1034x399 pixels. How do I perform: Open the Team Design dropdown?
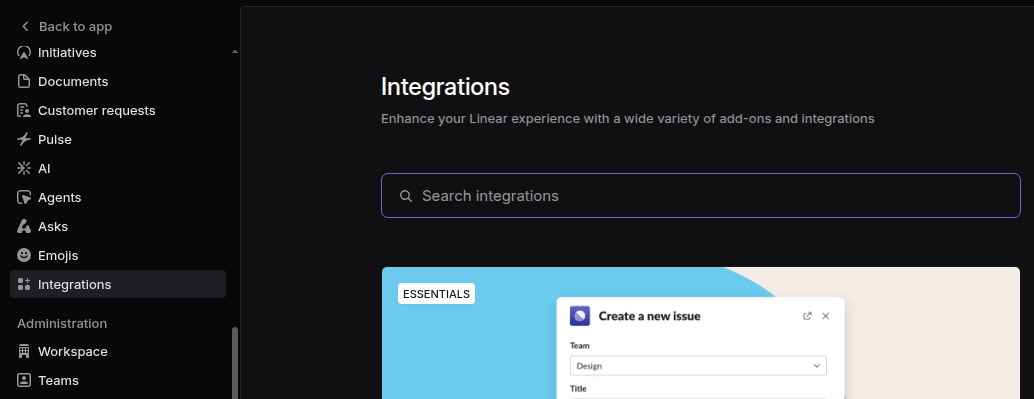click(x=698, y=365)
